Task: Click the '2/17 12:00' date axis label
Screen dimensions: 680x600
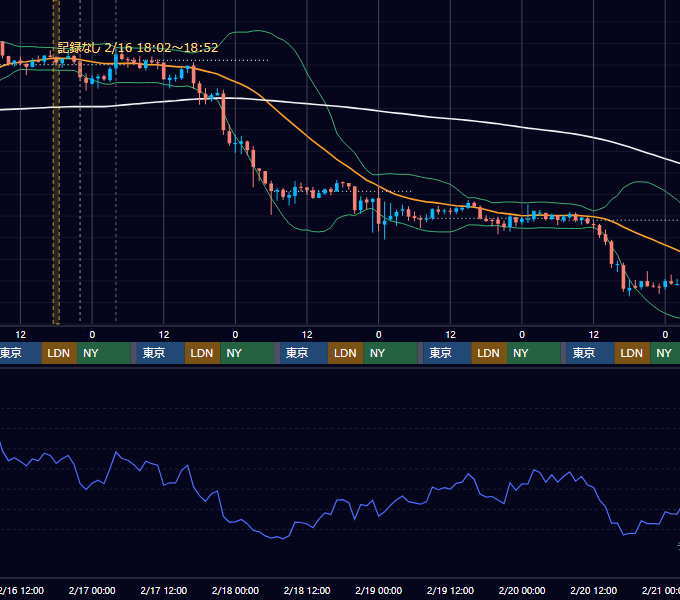Action: click(163, 590)
